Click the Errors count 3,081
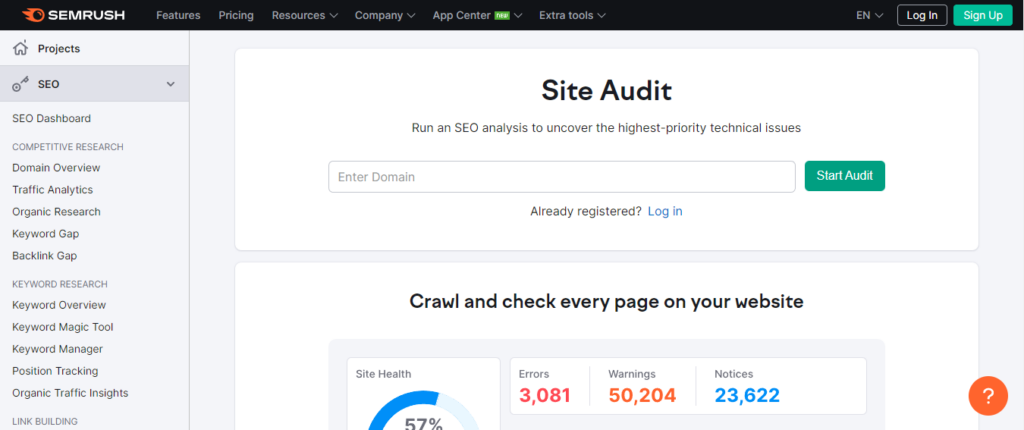 coord(545,395)
